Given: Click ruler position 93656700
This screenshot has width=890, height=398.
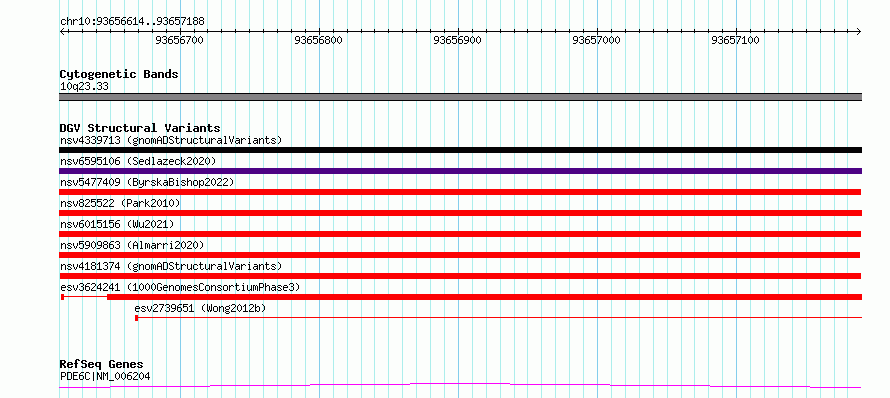Looking at the screenshot, I should pyautogui.click(x=179, y=40).
